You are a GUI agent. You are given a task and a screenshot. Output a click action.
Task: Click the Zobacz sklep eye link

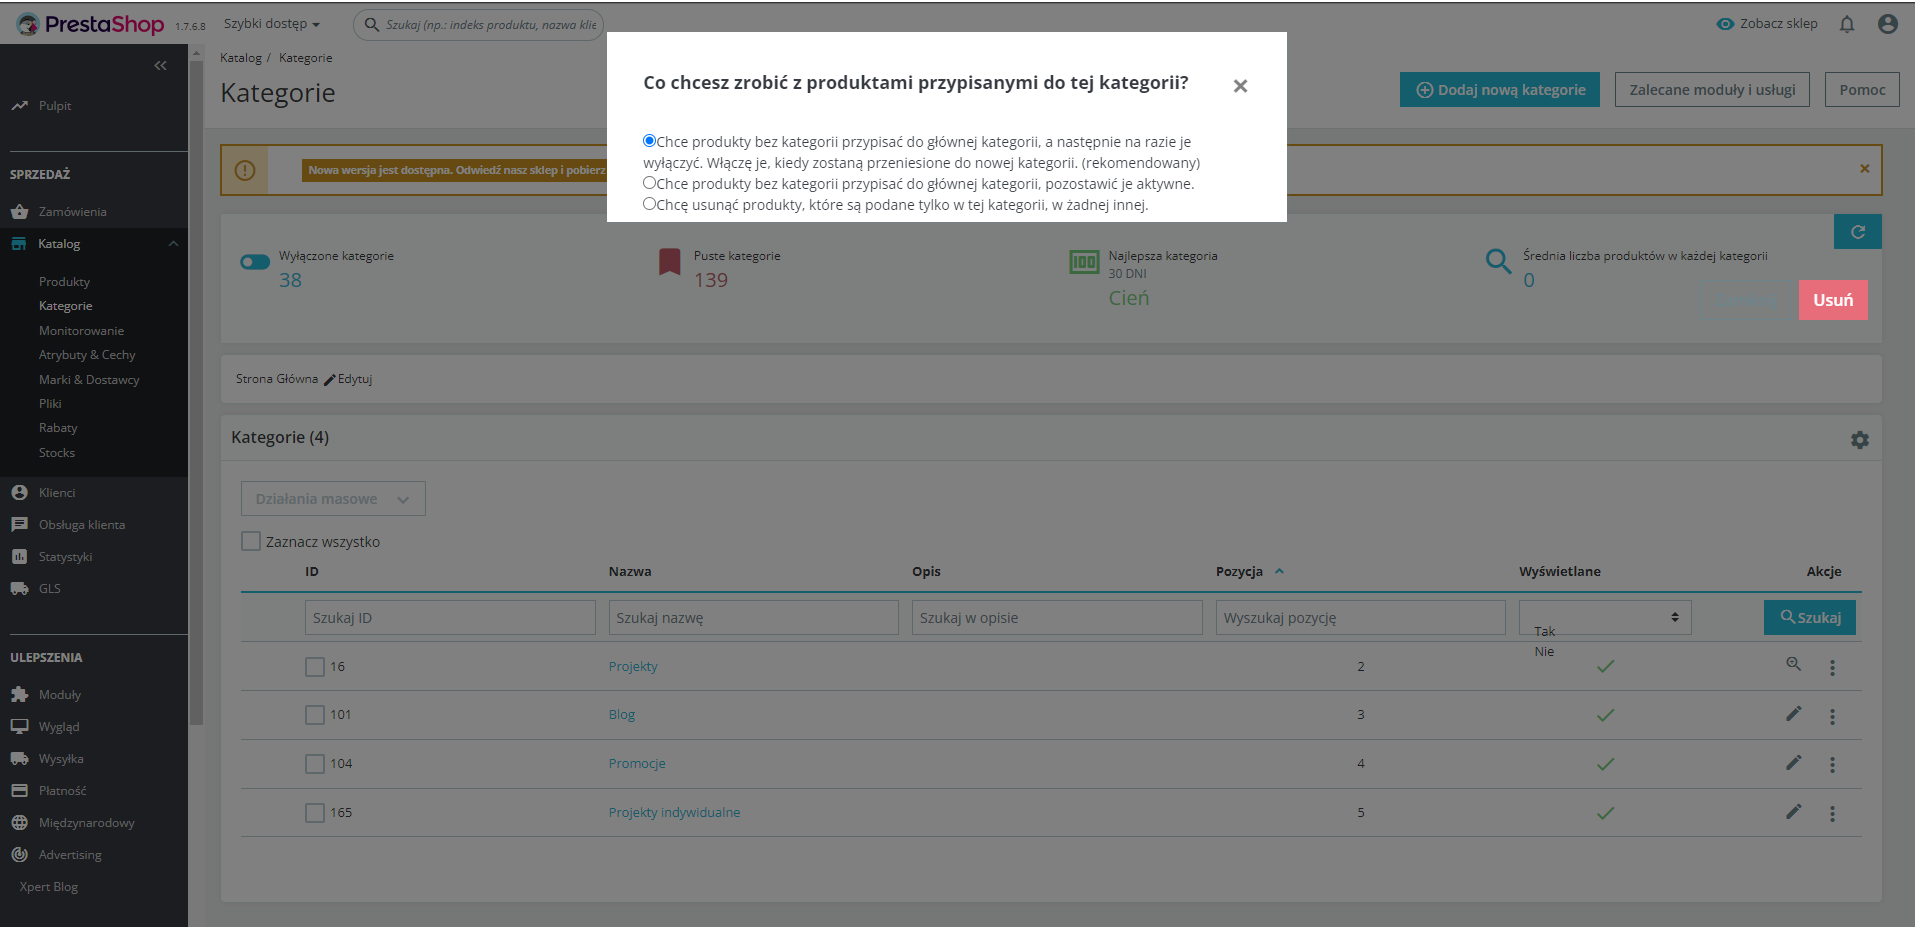coord(1767,24)
